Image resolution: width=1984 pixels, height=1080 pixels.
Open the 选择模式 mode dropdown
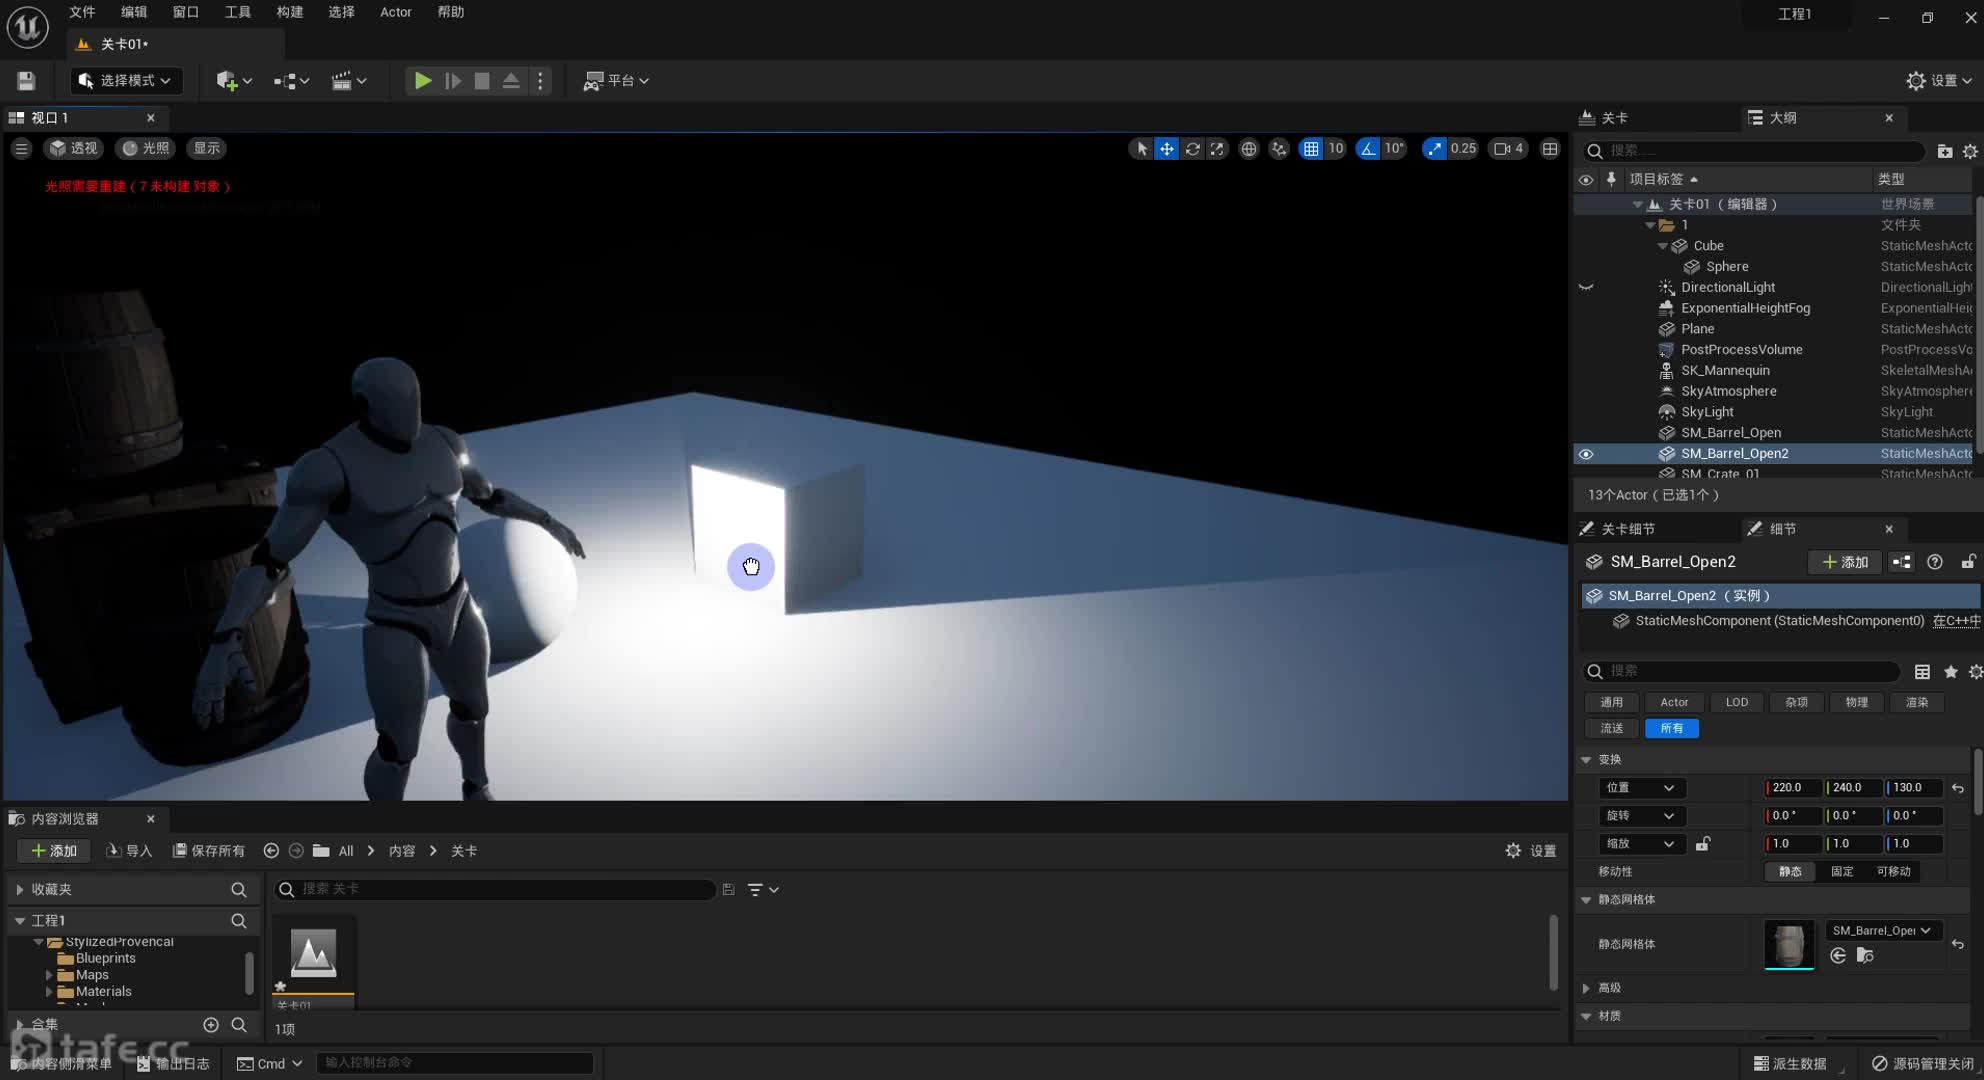pyautogui.click(x=125, y=81)
